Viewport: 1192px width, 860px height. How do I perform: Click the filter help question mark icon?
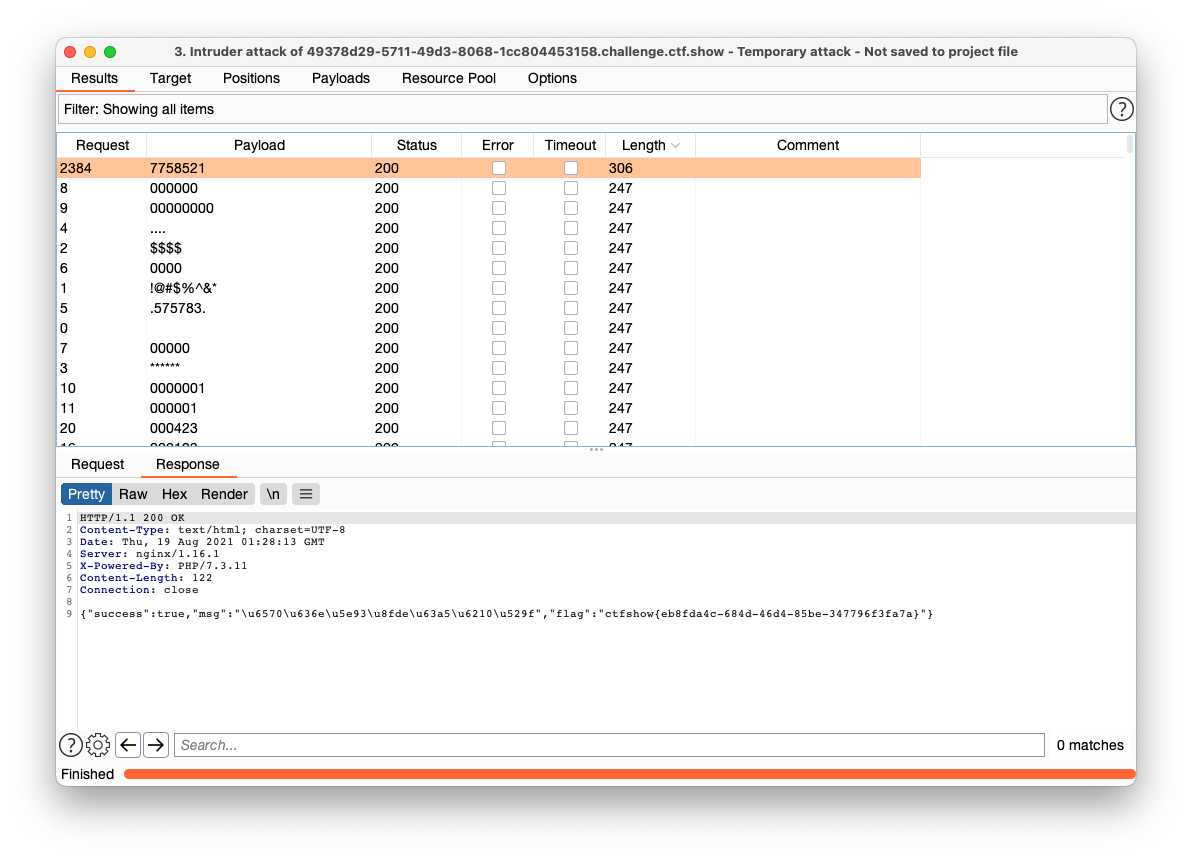point(1122,109)
